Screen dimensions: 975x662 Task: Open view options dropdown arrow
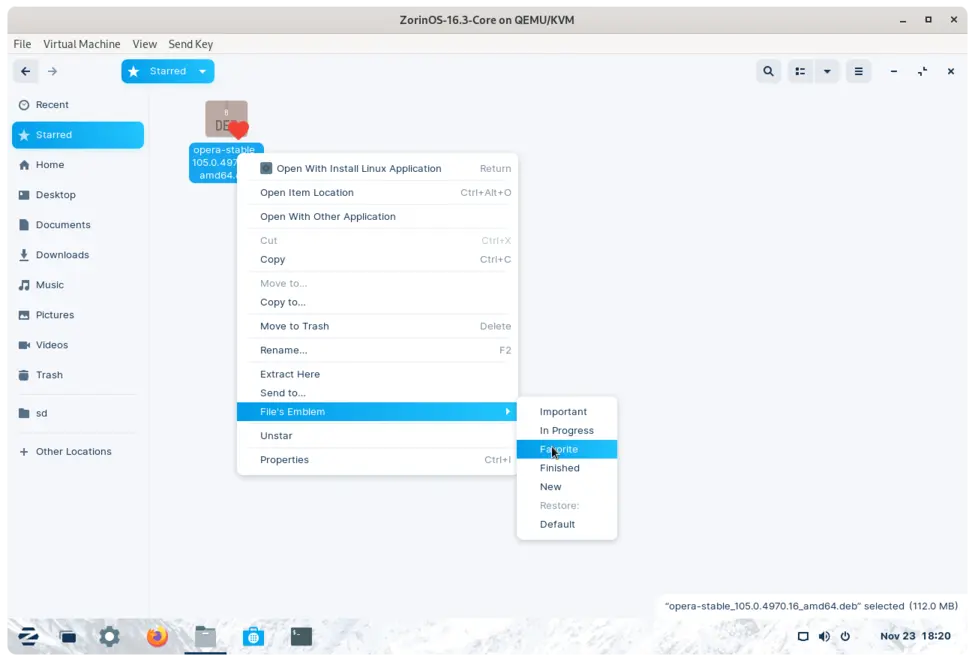tap(827, 71)
